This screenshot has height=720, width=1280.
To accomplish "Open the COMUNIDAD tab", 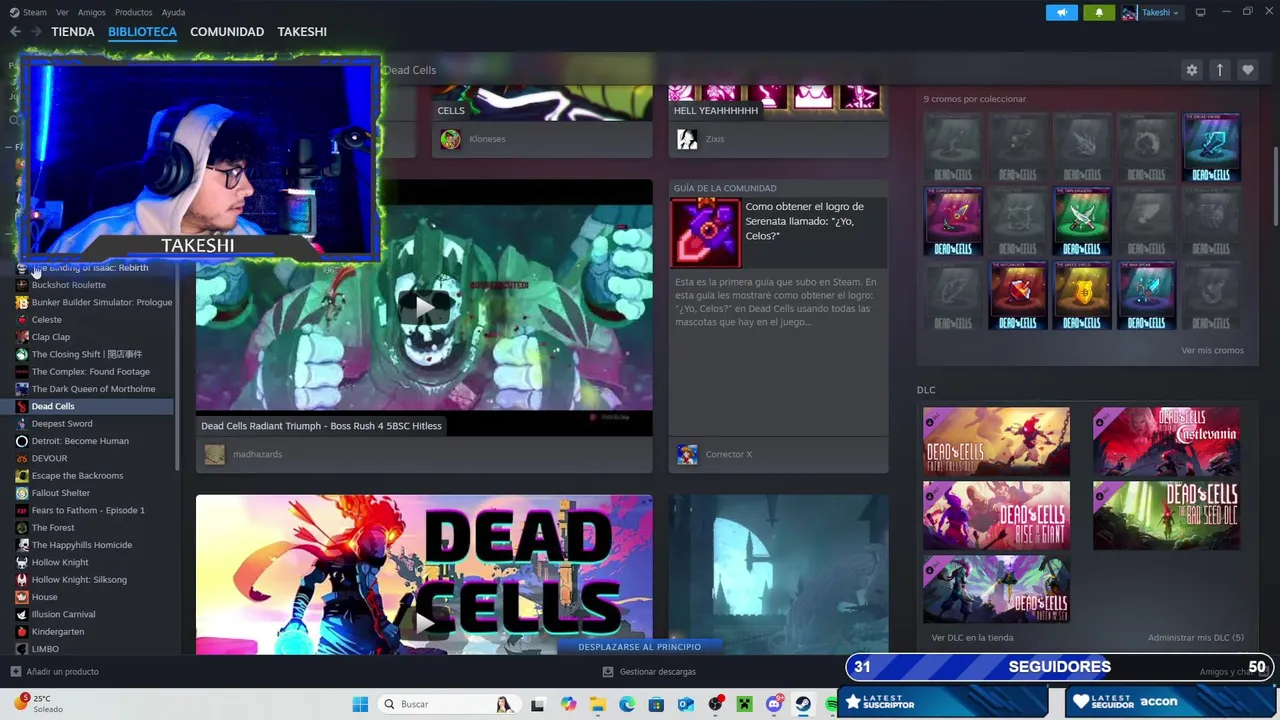I will 227,32.
